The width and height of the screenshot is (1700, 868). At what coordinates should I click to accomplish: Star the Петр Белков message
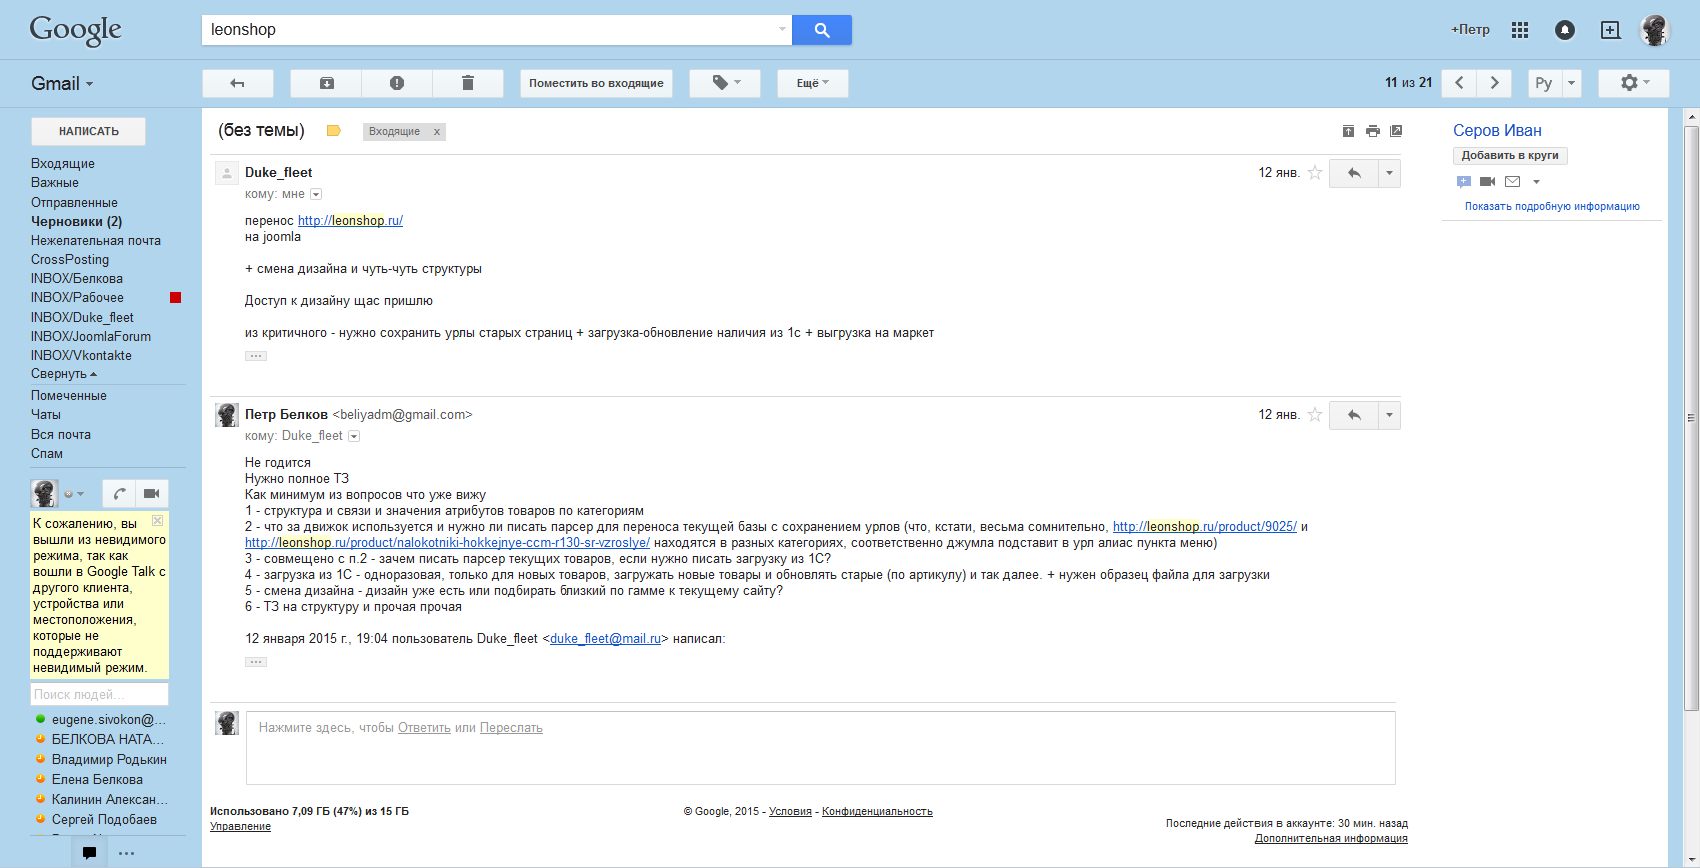point(1315,415)
